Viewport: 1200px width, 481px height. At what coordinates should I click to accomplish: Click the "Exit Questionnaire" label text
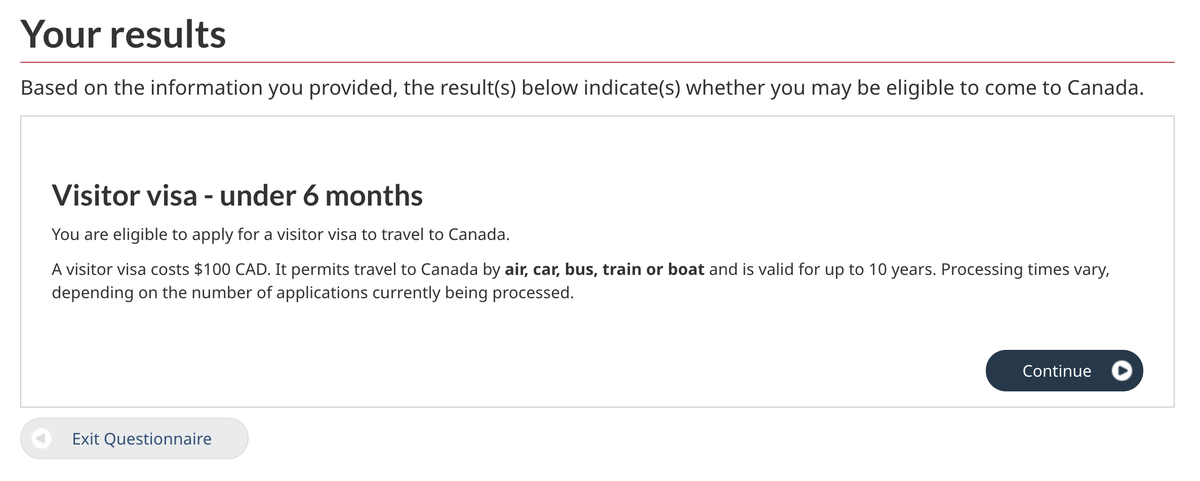(142, 439)
